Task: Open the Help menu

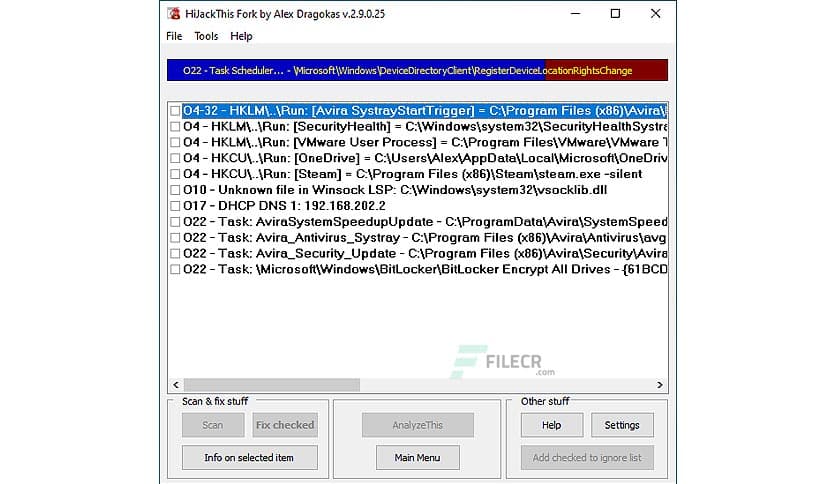Action: 241,36
